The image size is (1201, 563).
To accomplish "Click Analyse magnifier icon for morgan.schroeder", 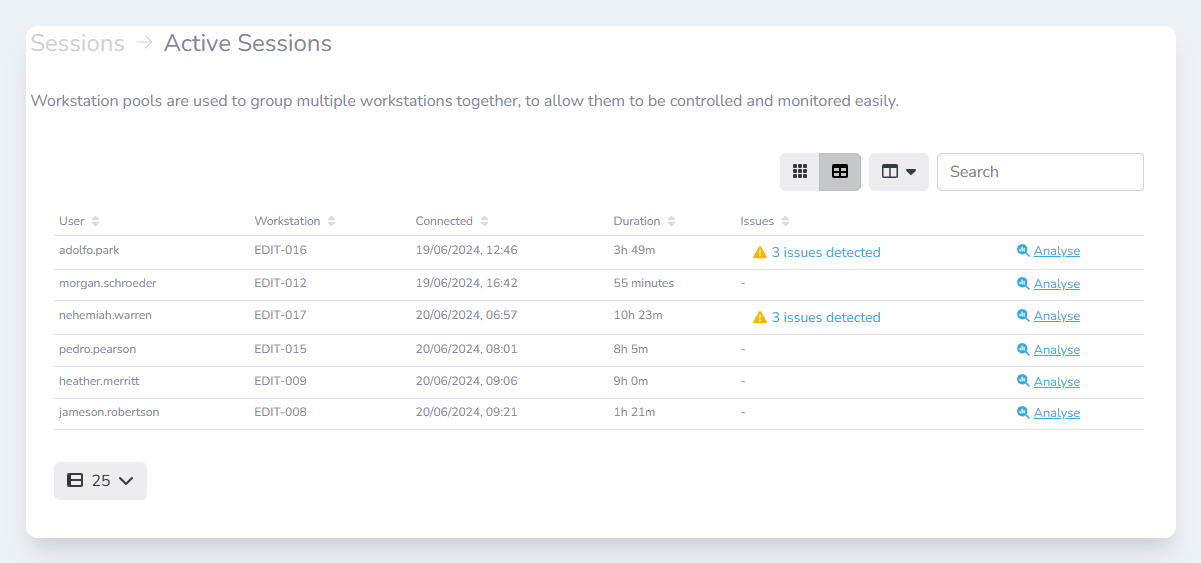I will (1023, 284).
